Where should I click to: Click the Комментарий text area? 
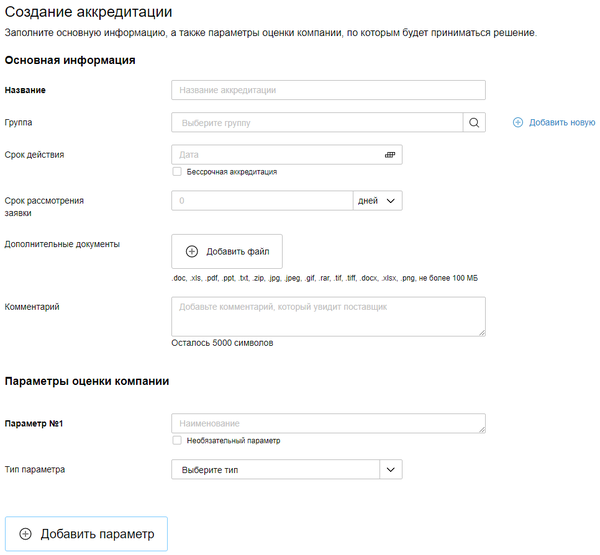coord(328,316)
